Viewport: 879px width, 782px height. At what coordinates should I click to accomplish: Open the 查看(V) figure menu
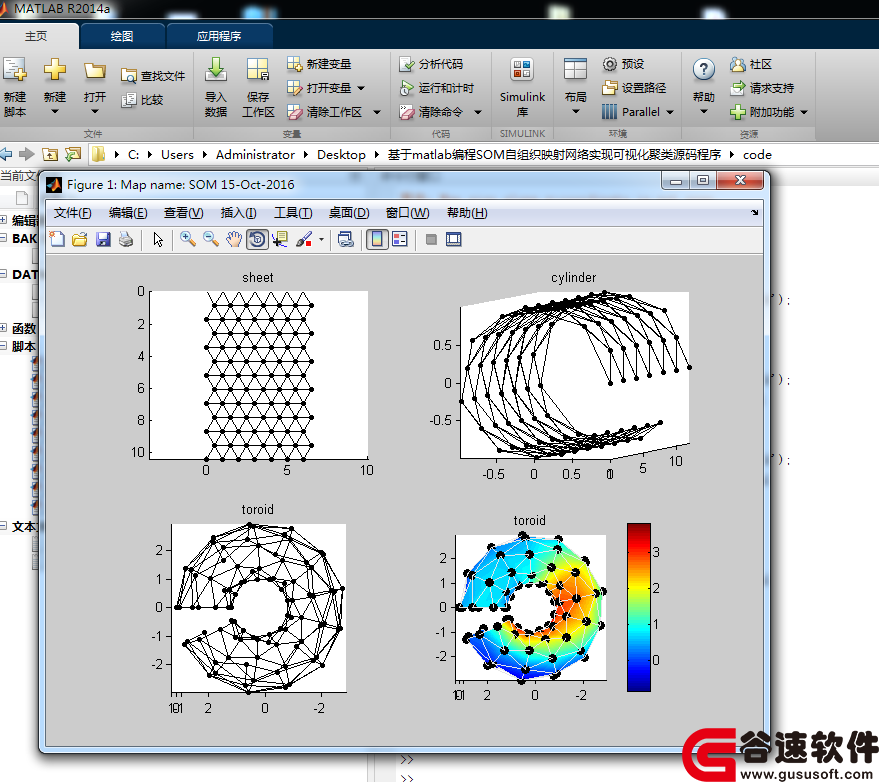coord(183,213)
